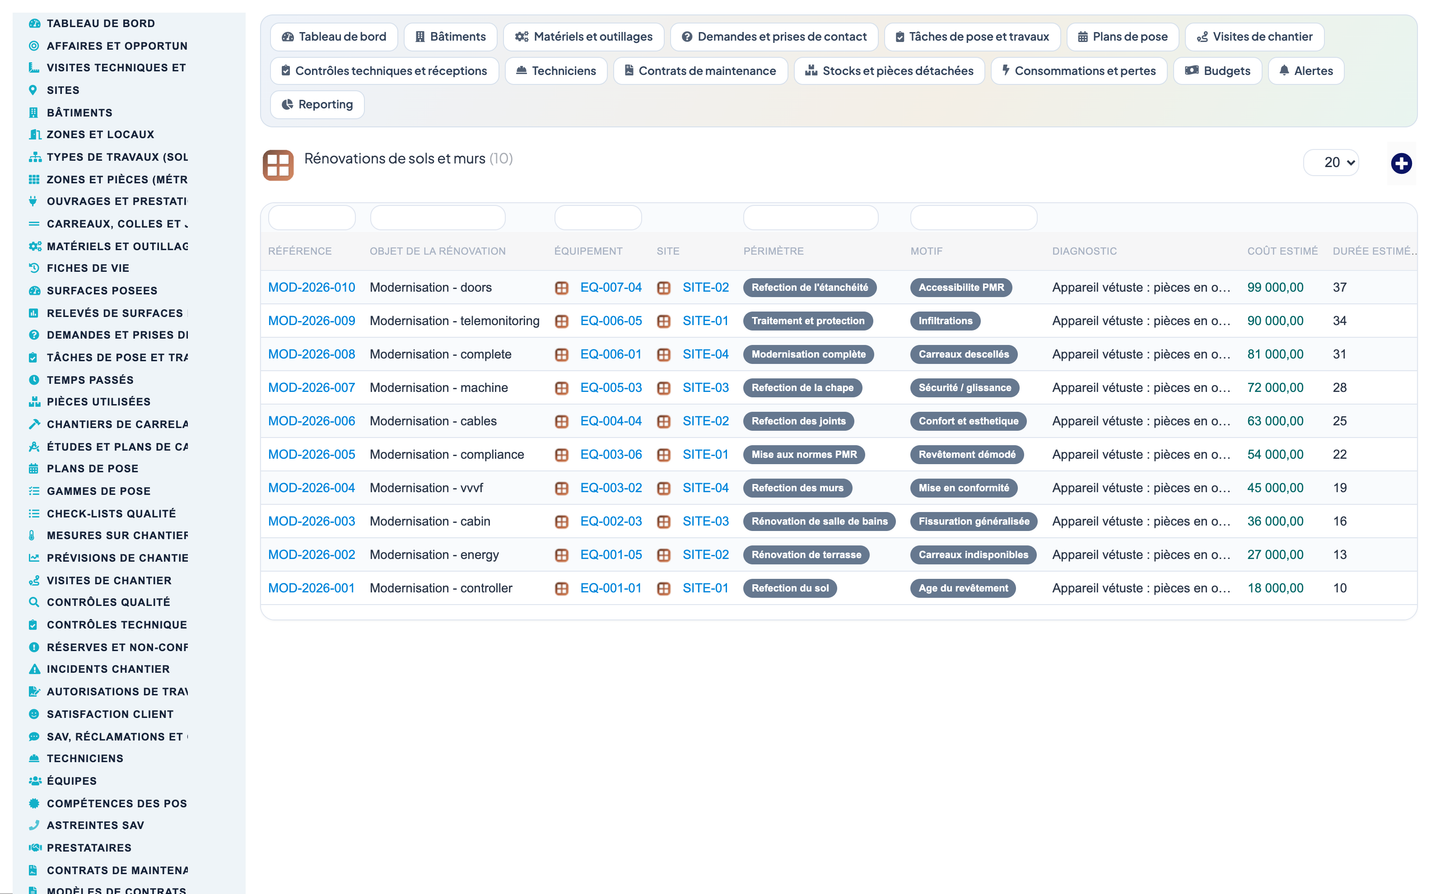Open the Périmètre column filter field
This screenshot has width=1445, height=894.
tap(810, 217)
